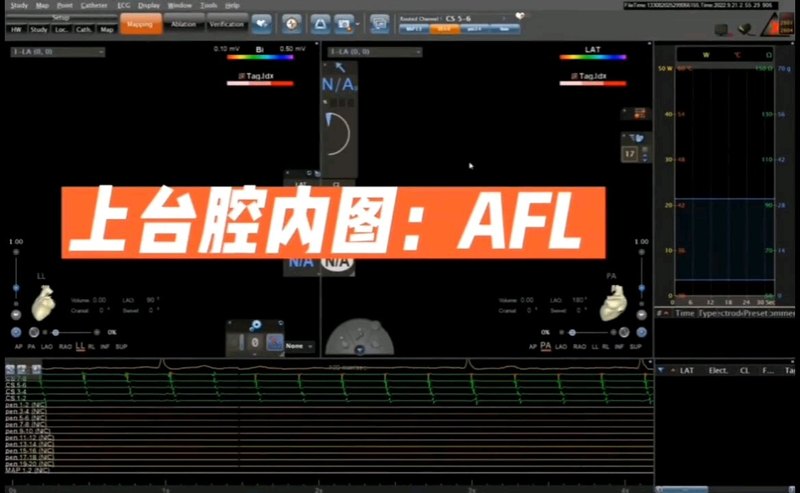Open the Study menu
800x493 pixels.
(x=19, y=5)
